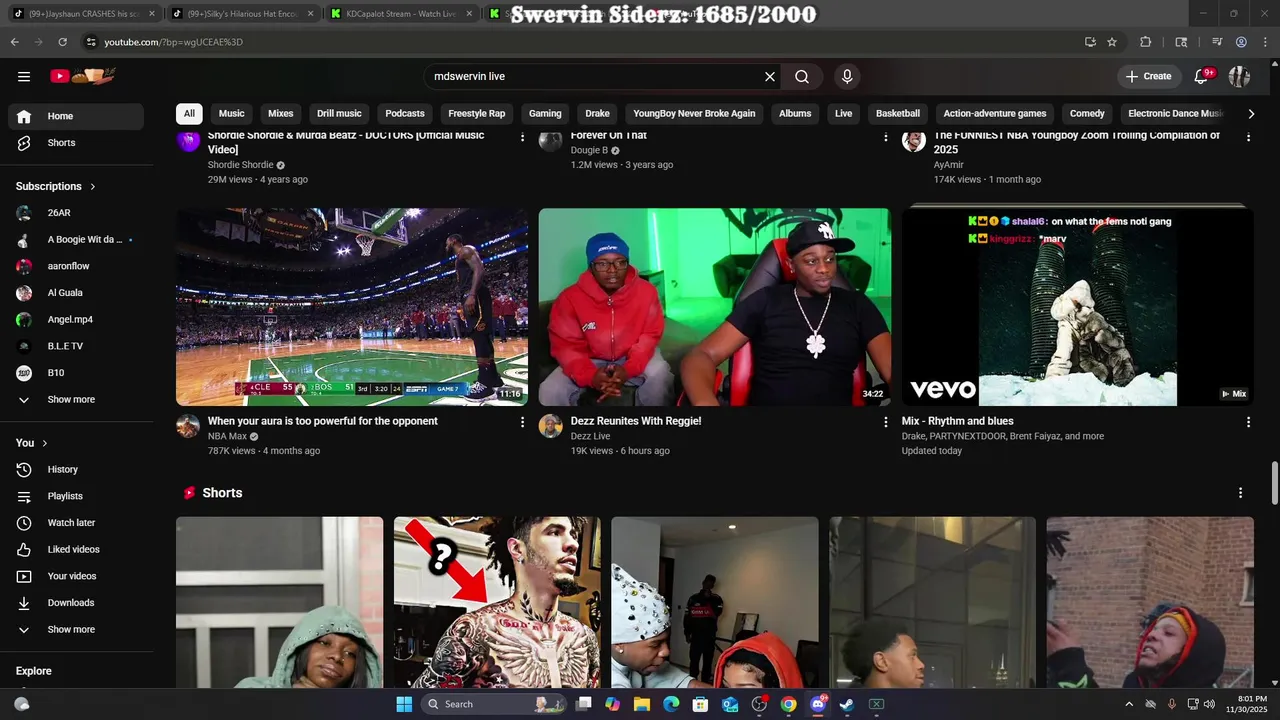1280x720 pixels.
Task: Select the Comedy filter chip
Action: pyautogui.click(x=1087, y=113)
